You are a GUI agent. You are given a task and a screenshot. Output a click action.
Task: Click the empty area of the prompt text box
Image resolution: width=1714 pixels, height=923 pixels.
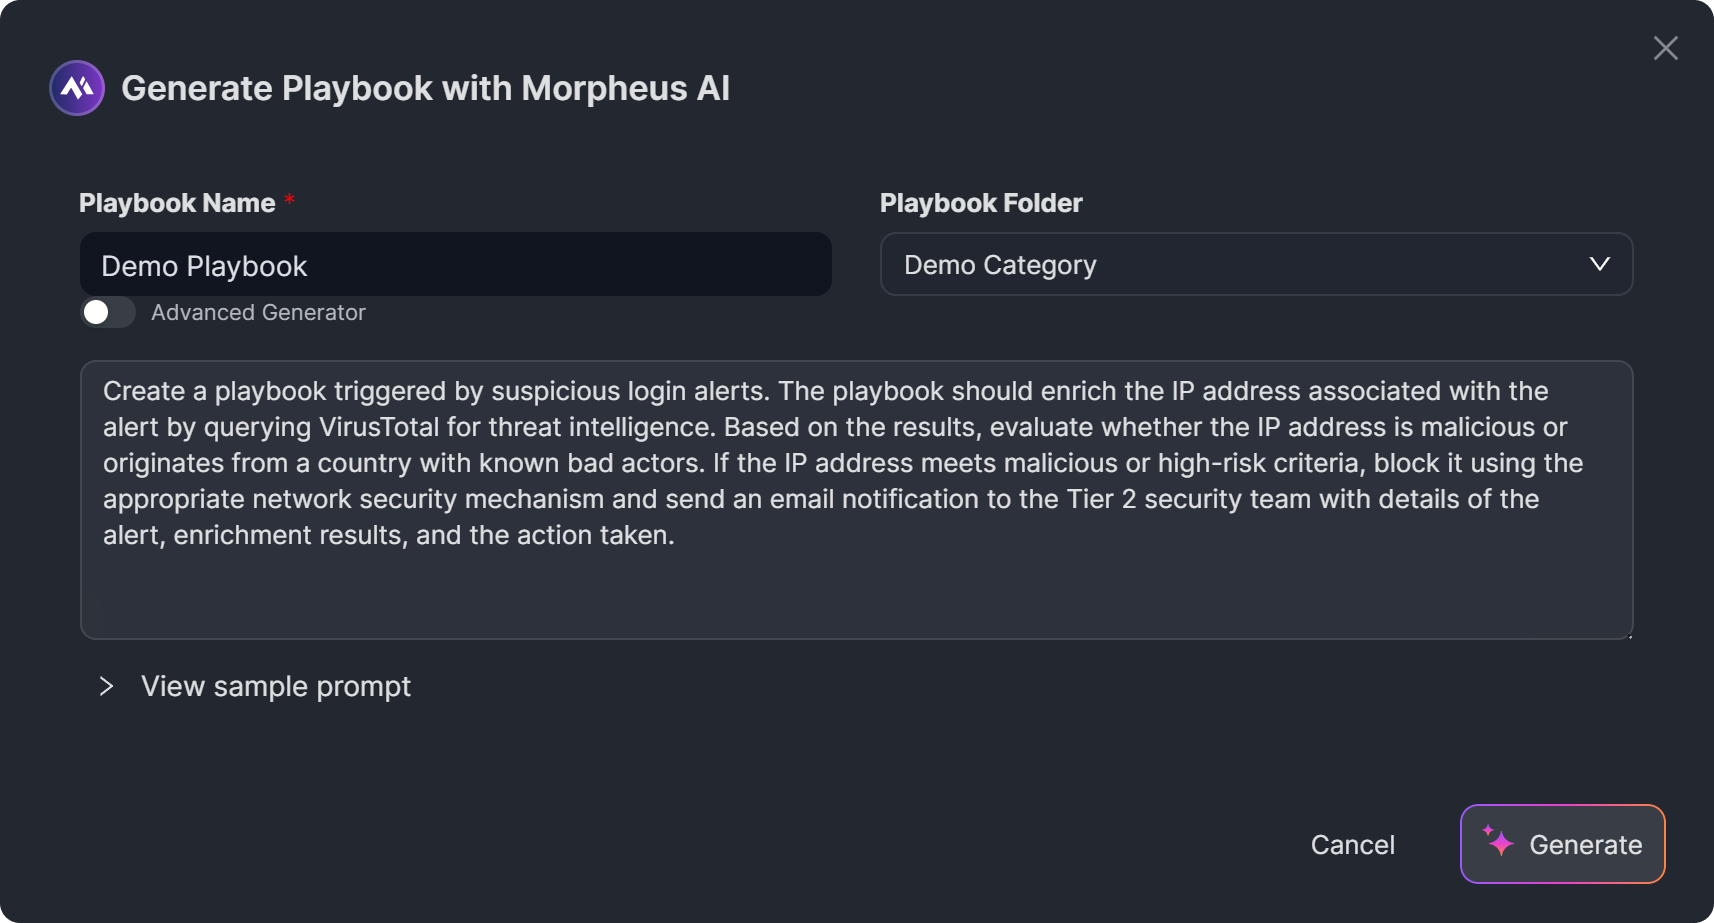tap(855, 594)
